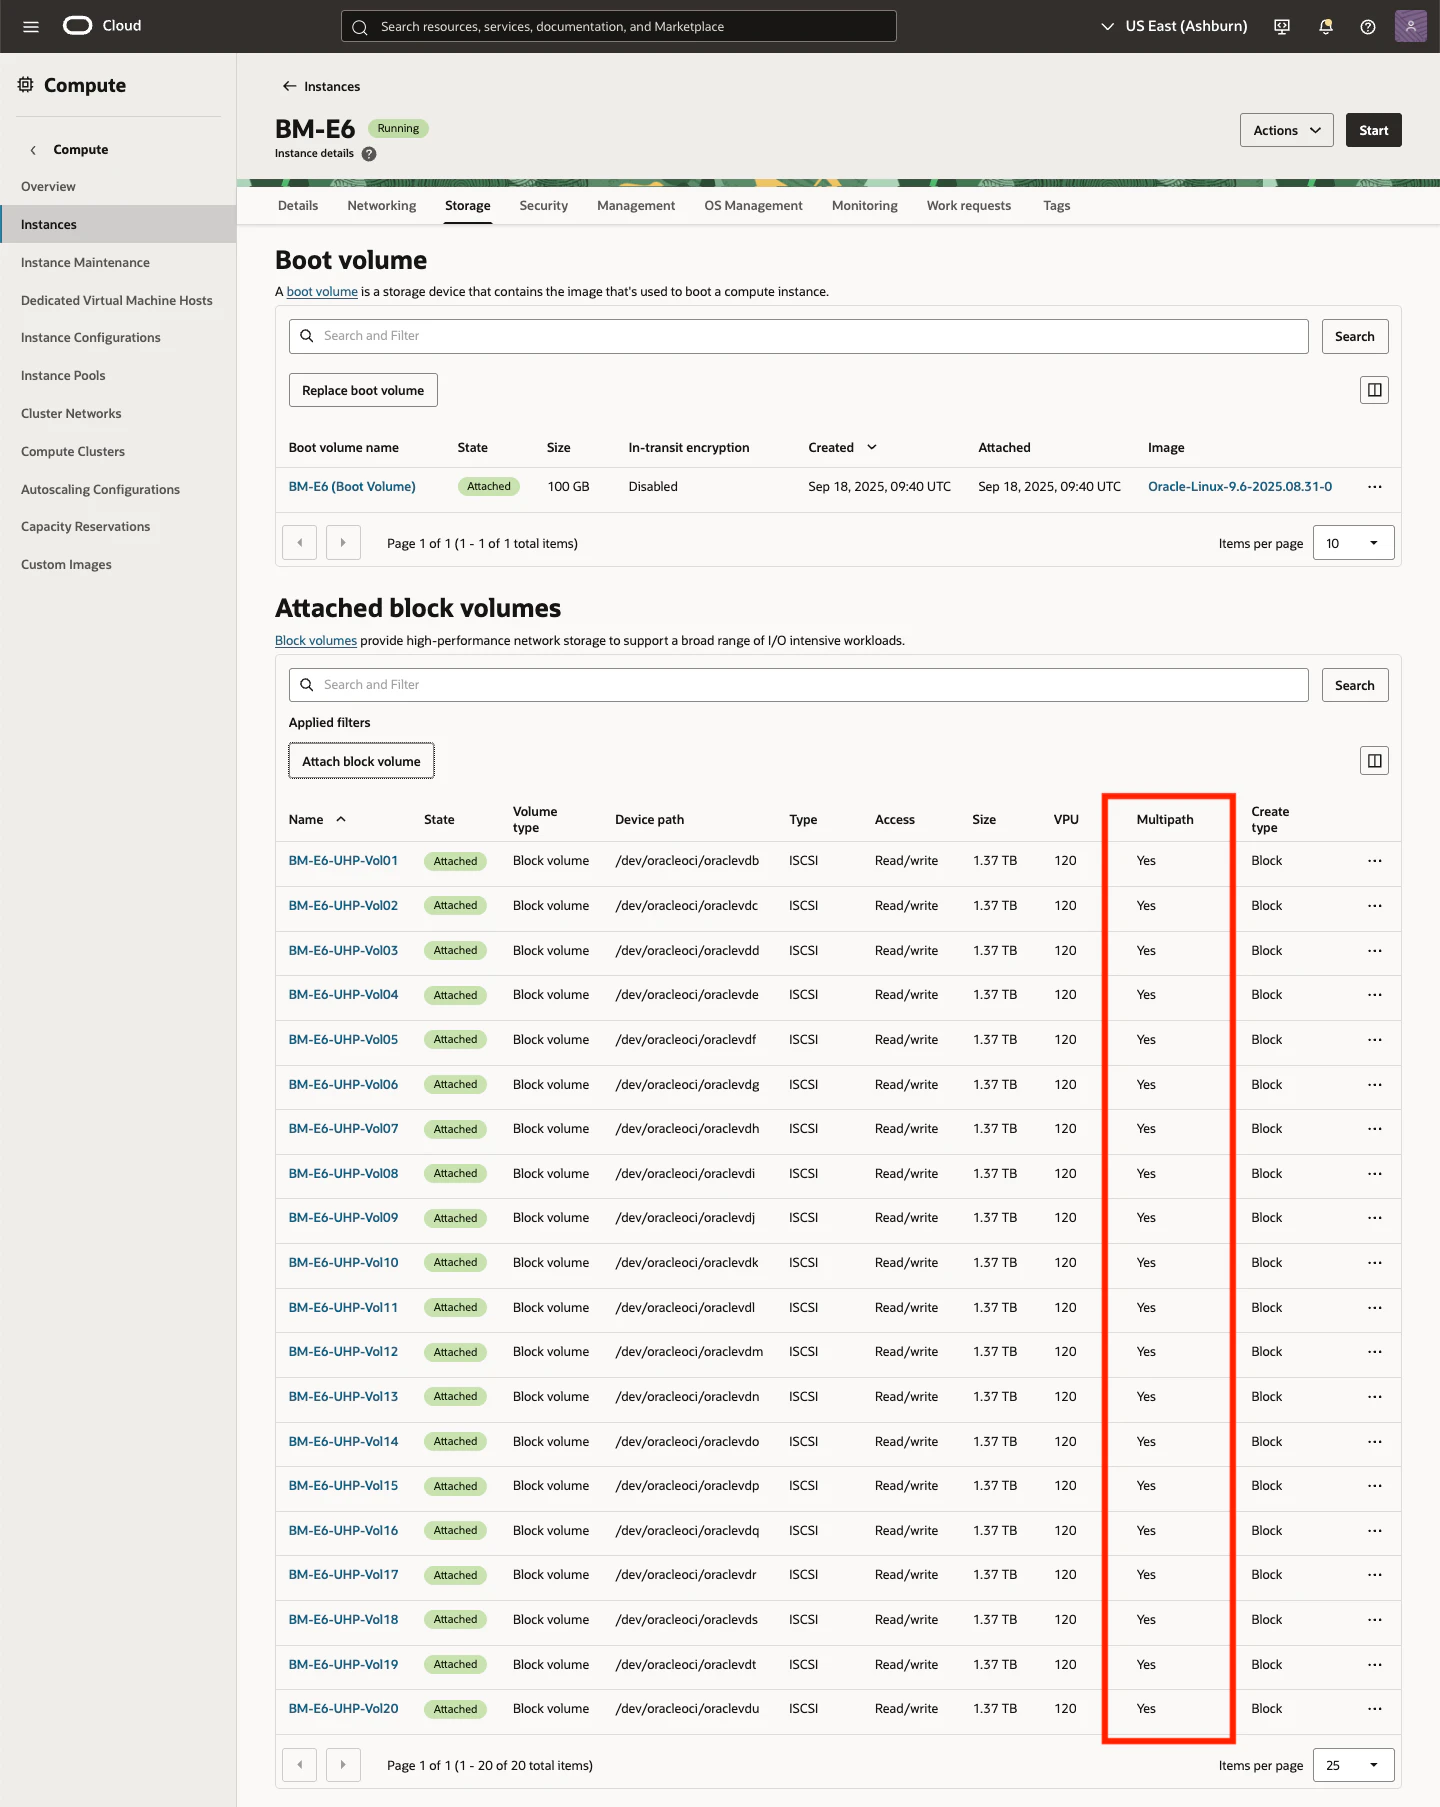The image size is (1440, 1807).
Task: Change block volumes items per page dropdown
Action: click(1353, 1765)
